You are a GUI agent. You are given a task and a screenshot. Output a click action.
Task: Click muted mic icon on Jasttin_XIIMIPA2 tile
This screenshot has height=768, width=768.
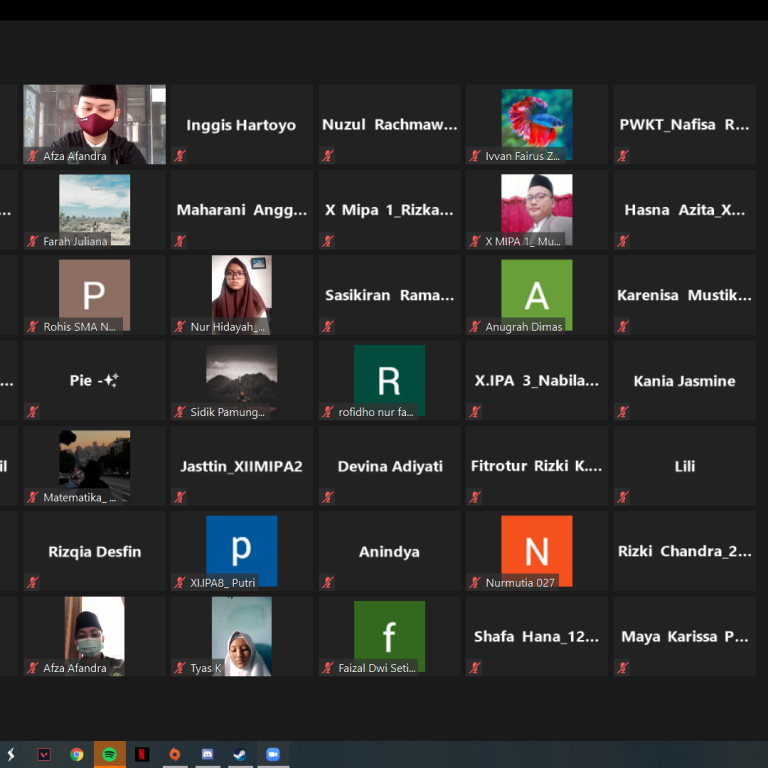(180, 498)
